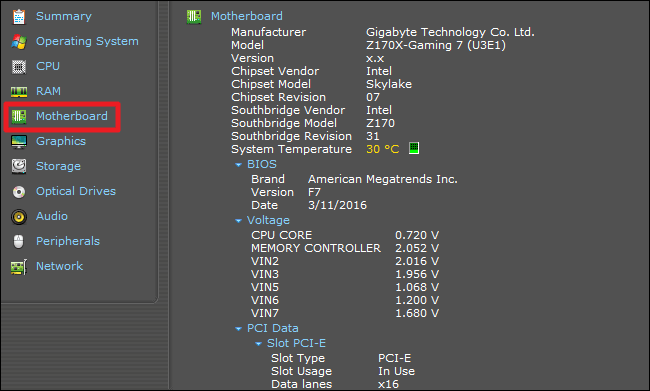Screen dimensions: 650x391
Task: Click the Storage hard drive icon
Action: point(19,166)
